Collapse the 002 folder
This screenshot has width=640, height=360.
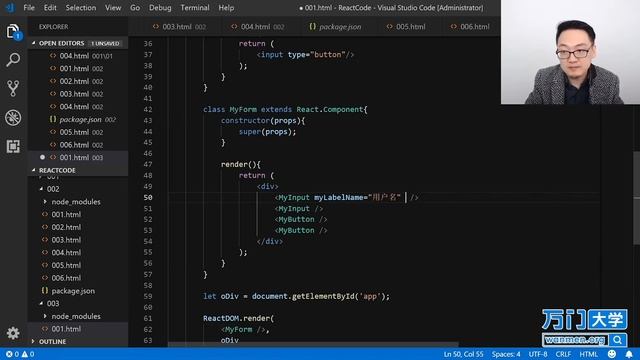pyautogui.click(x=42, y=189)
